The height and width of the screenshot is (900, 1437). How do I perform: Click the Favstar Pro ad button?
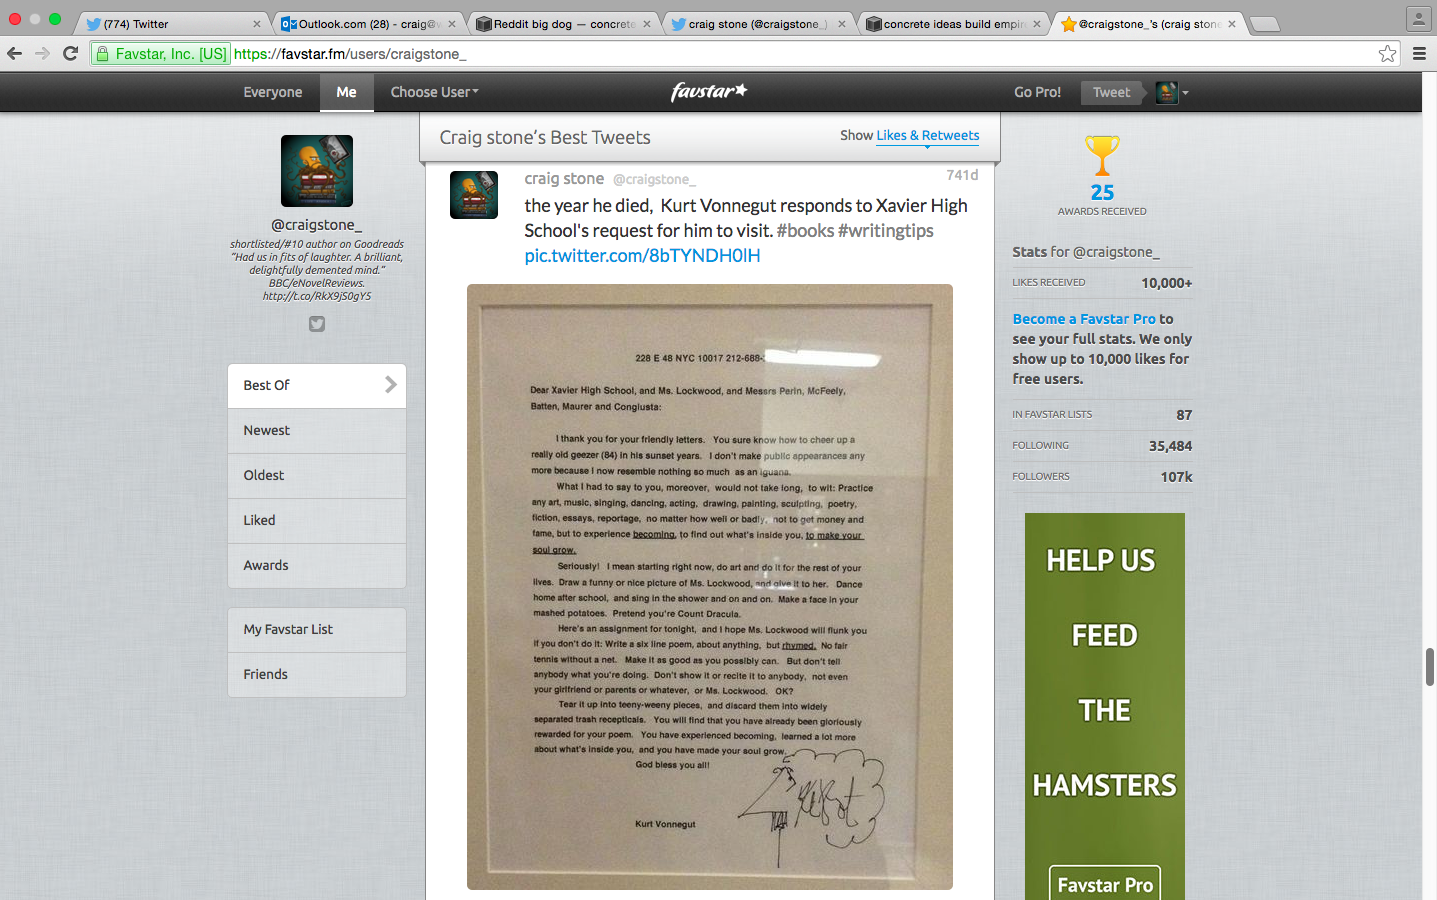pos(1105,884)
